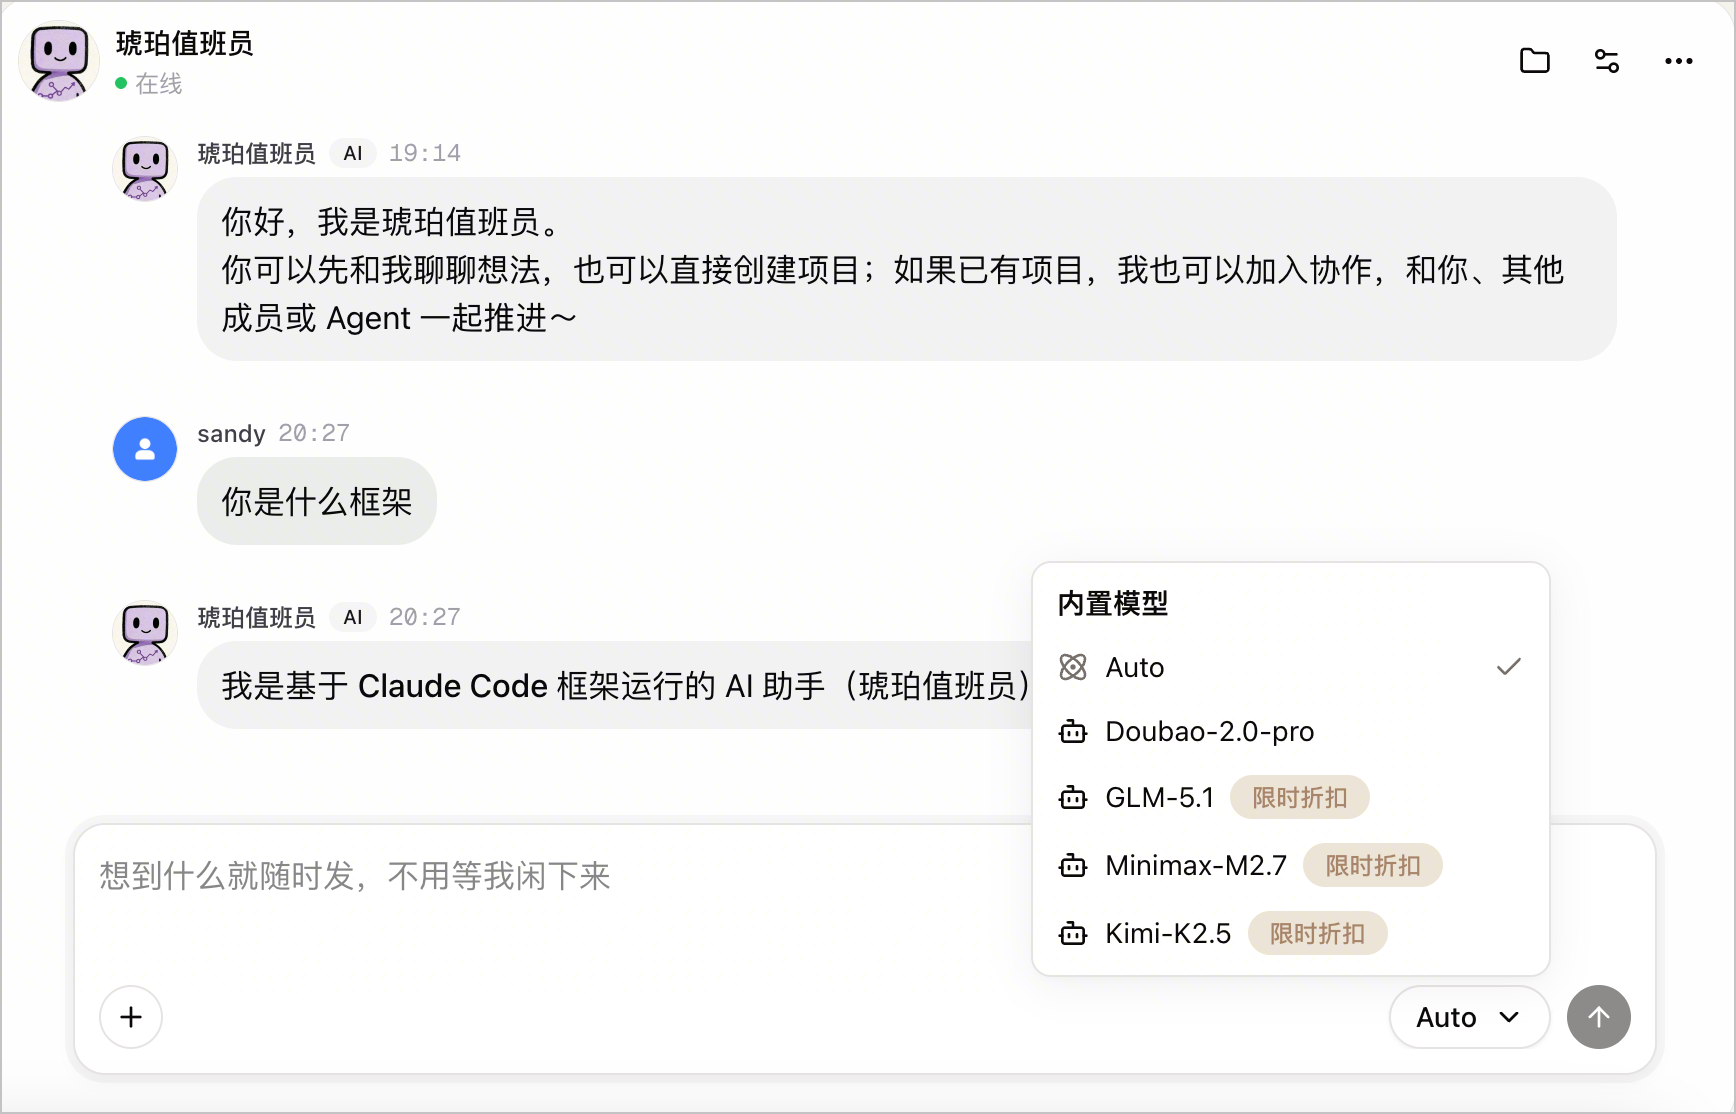Click the send arrow button
Image resolution: width=1736 pixels, height=1114 pixels.
coord(1599,1017)
